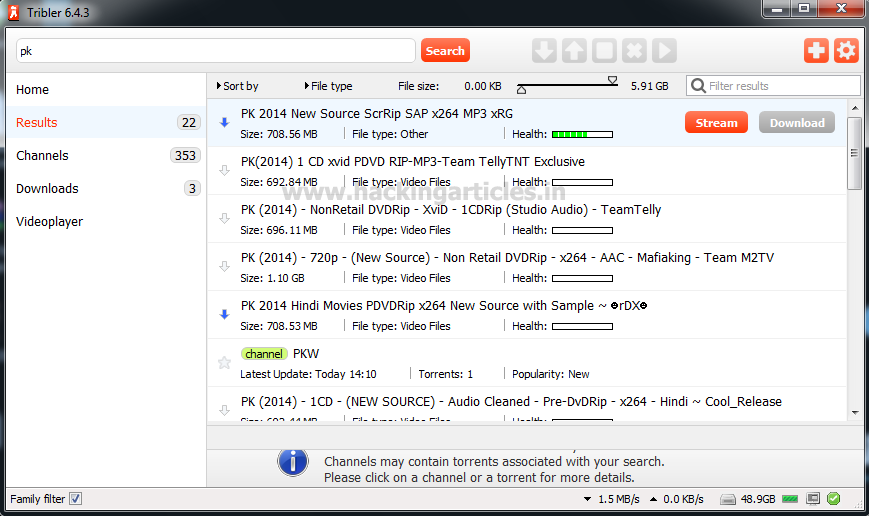The height and width of the screenshot is (516, 869).
Task: Click the 1.5 MB/s download speed text
Action: pos(618,499)
